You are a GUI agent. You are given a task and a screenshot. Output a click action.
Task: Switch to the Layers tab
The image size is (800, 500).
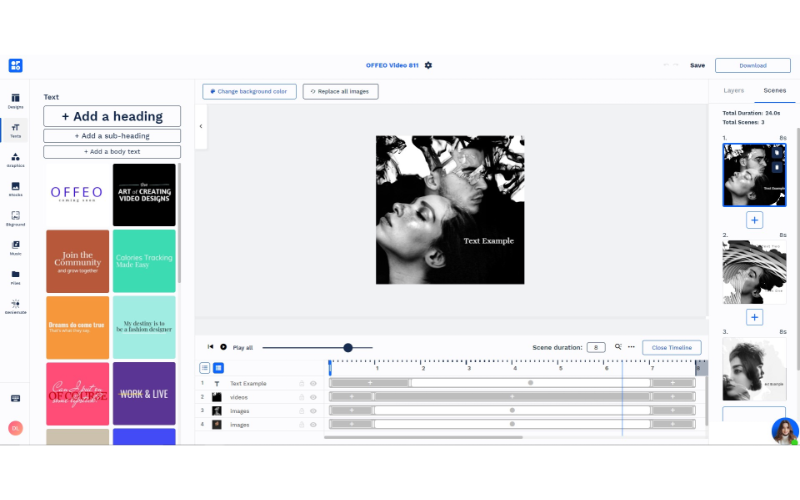[x=734, y=90]
